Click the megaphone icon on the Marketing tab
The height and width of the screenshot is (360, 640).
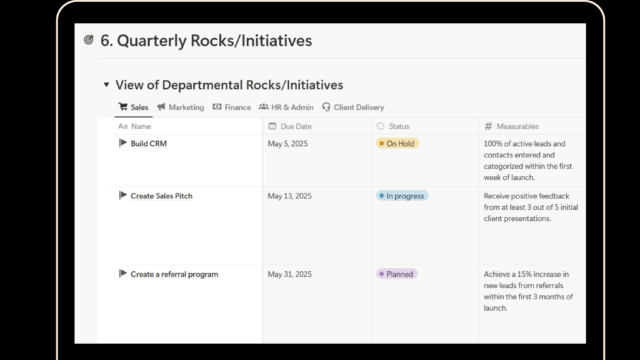pos(161,107)
